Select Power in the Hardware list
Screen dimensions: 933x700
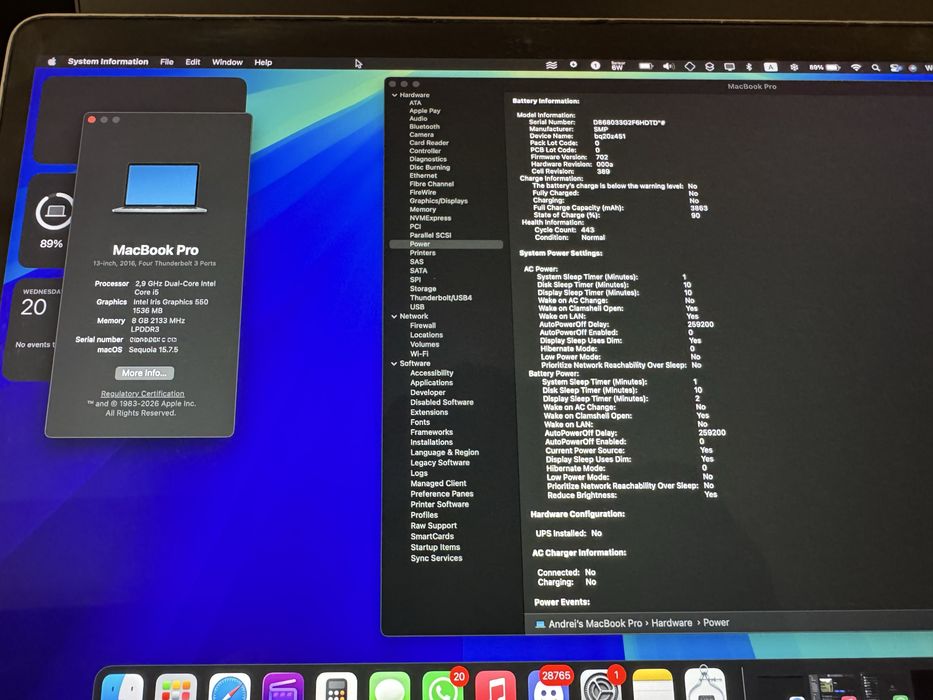coord(446,245)
